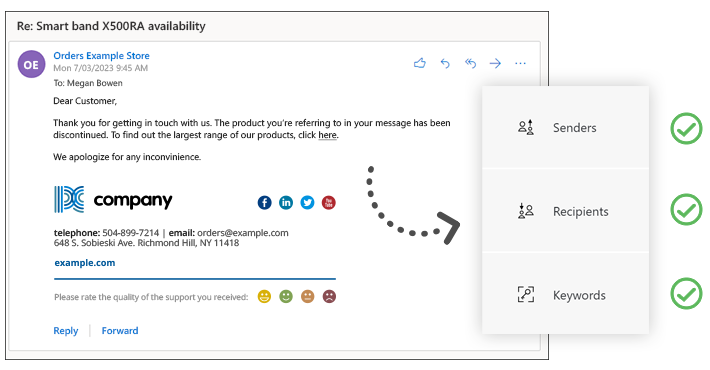
Task: Open the Twitter icon in signature
Action: coord(307,202)
